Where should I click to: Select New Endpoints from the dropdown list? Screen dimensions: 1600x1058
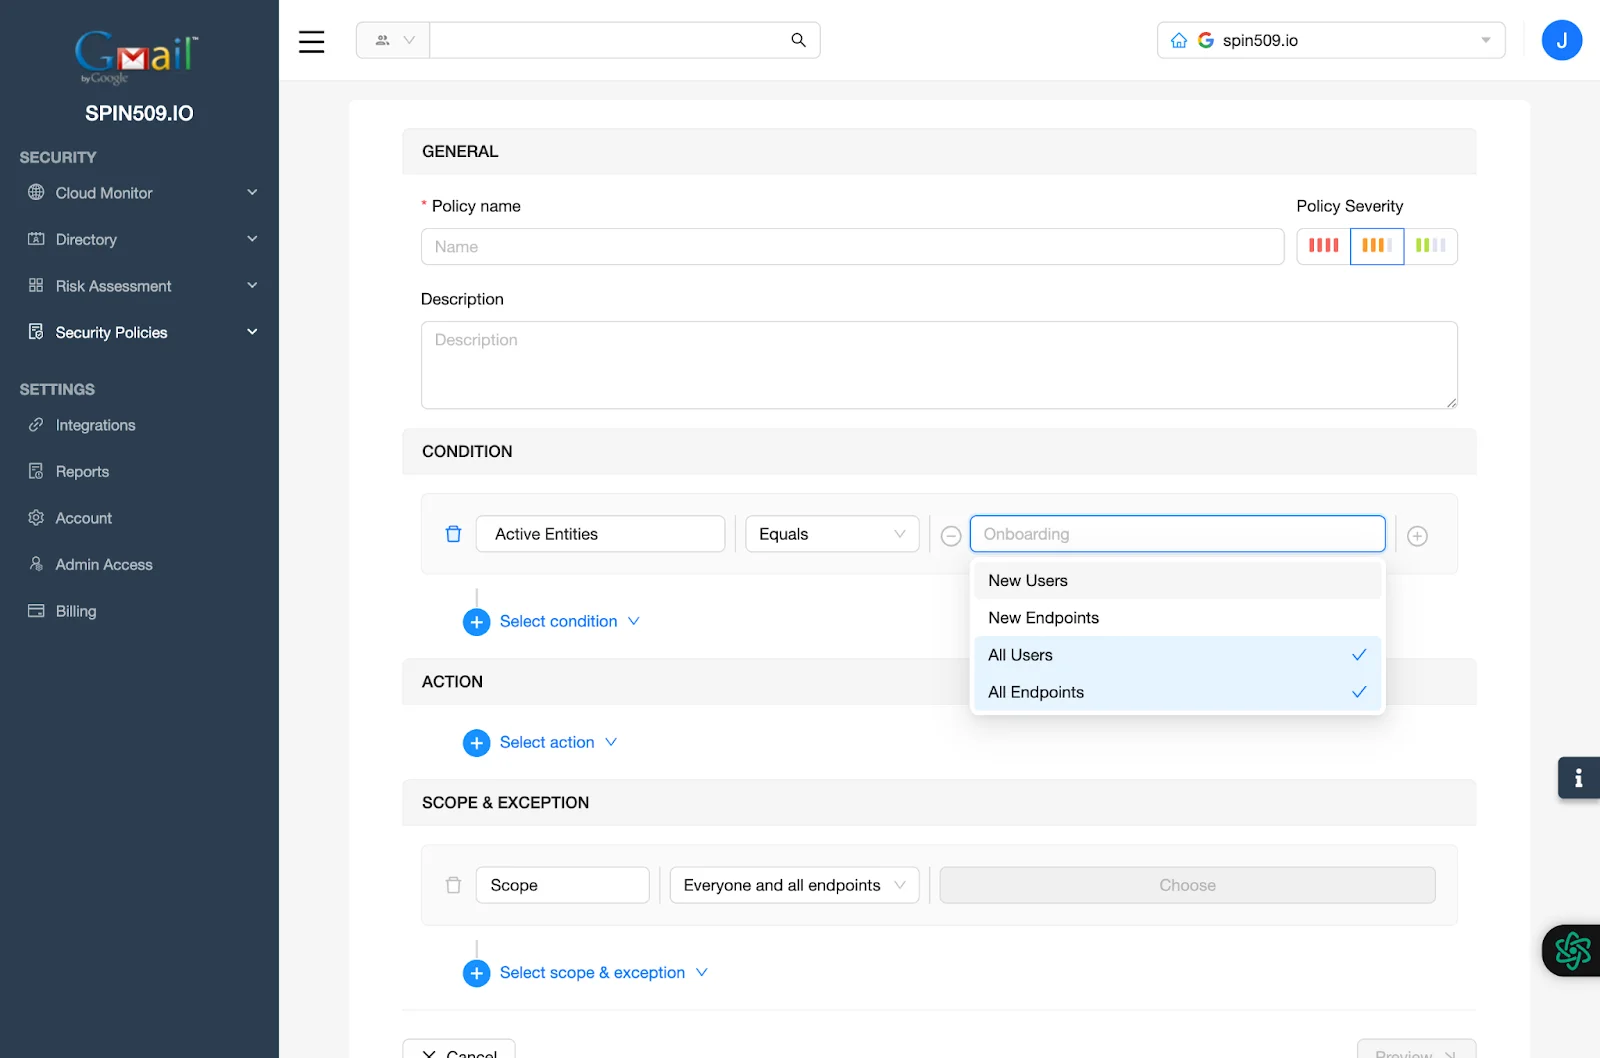(x=1043, y=617)
